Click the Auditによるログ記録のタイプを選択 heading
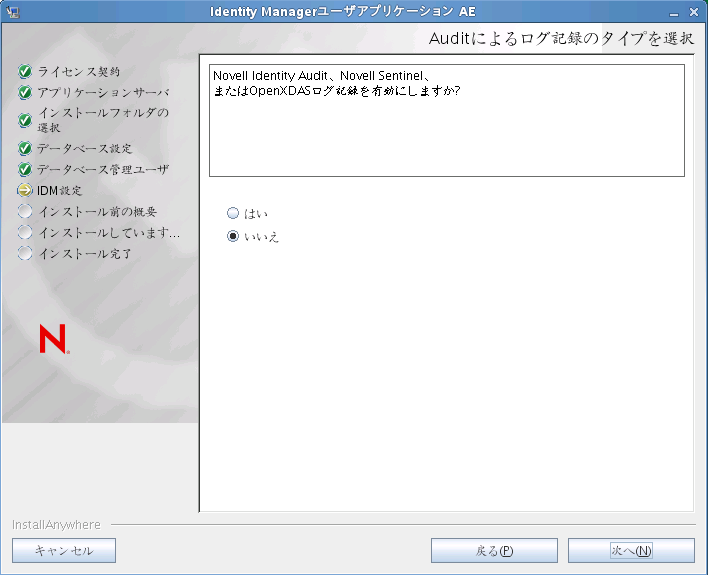Screen dimensions: 708x575 561,38
